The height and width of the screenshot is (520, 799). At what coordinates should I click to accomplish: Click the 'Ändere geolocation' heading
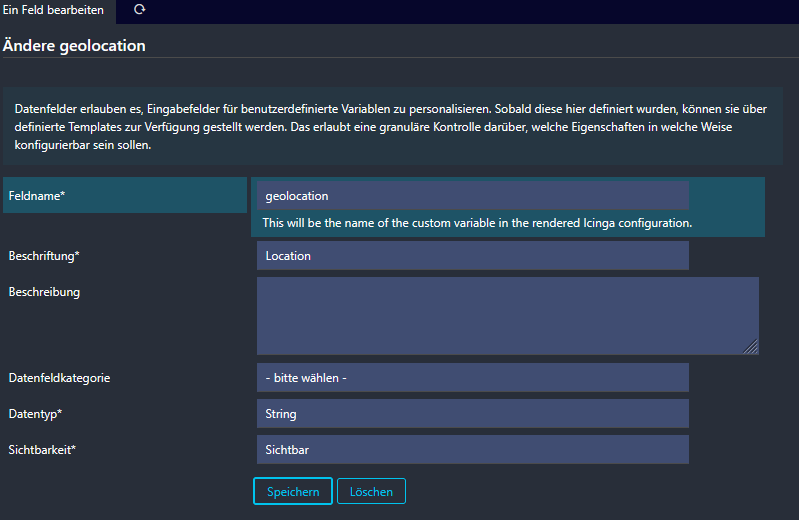[75, 46]
